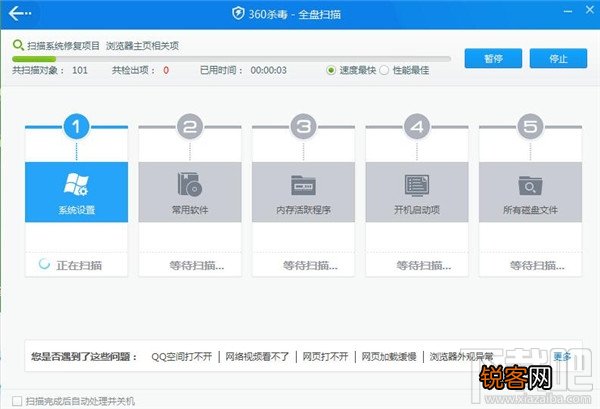The width and height of the screenshot is (600, 409).
Task: Click the green scan progress bar
Action: [34, 59]
